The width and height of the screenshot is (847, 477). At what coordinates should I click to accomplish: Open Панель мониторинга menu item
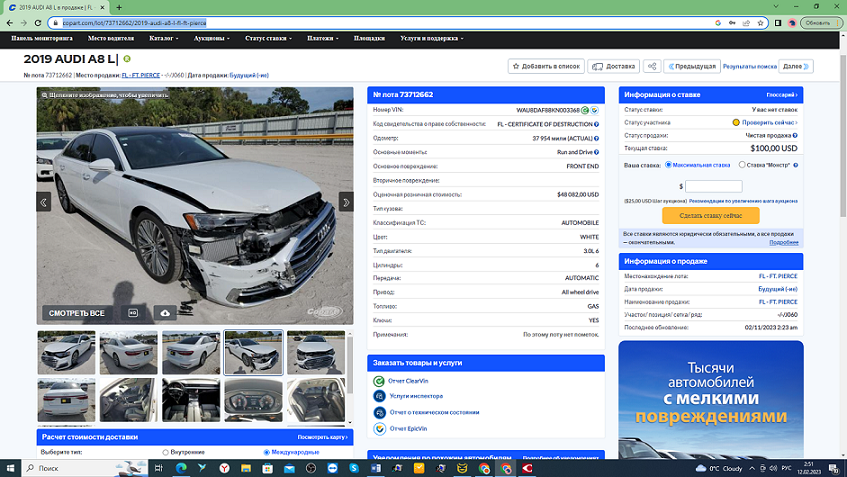tap(42, 38)
